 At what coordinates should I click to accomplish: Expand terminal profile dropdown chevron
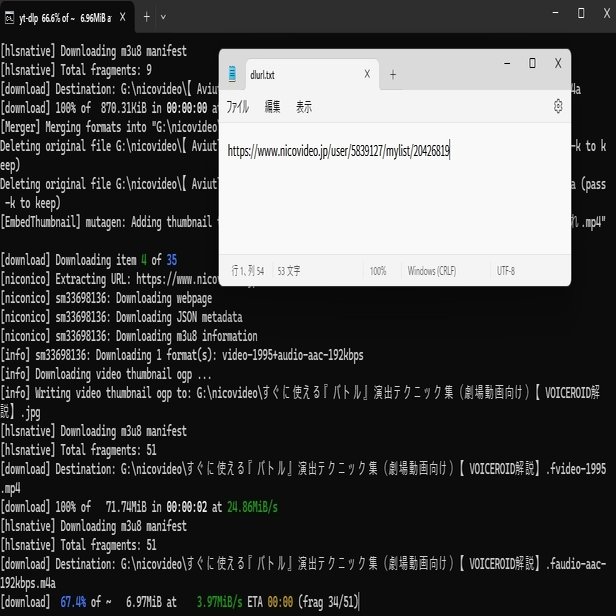click(x=163, y=17)
